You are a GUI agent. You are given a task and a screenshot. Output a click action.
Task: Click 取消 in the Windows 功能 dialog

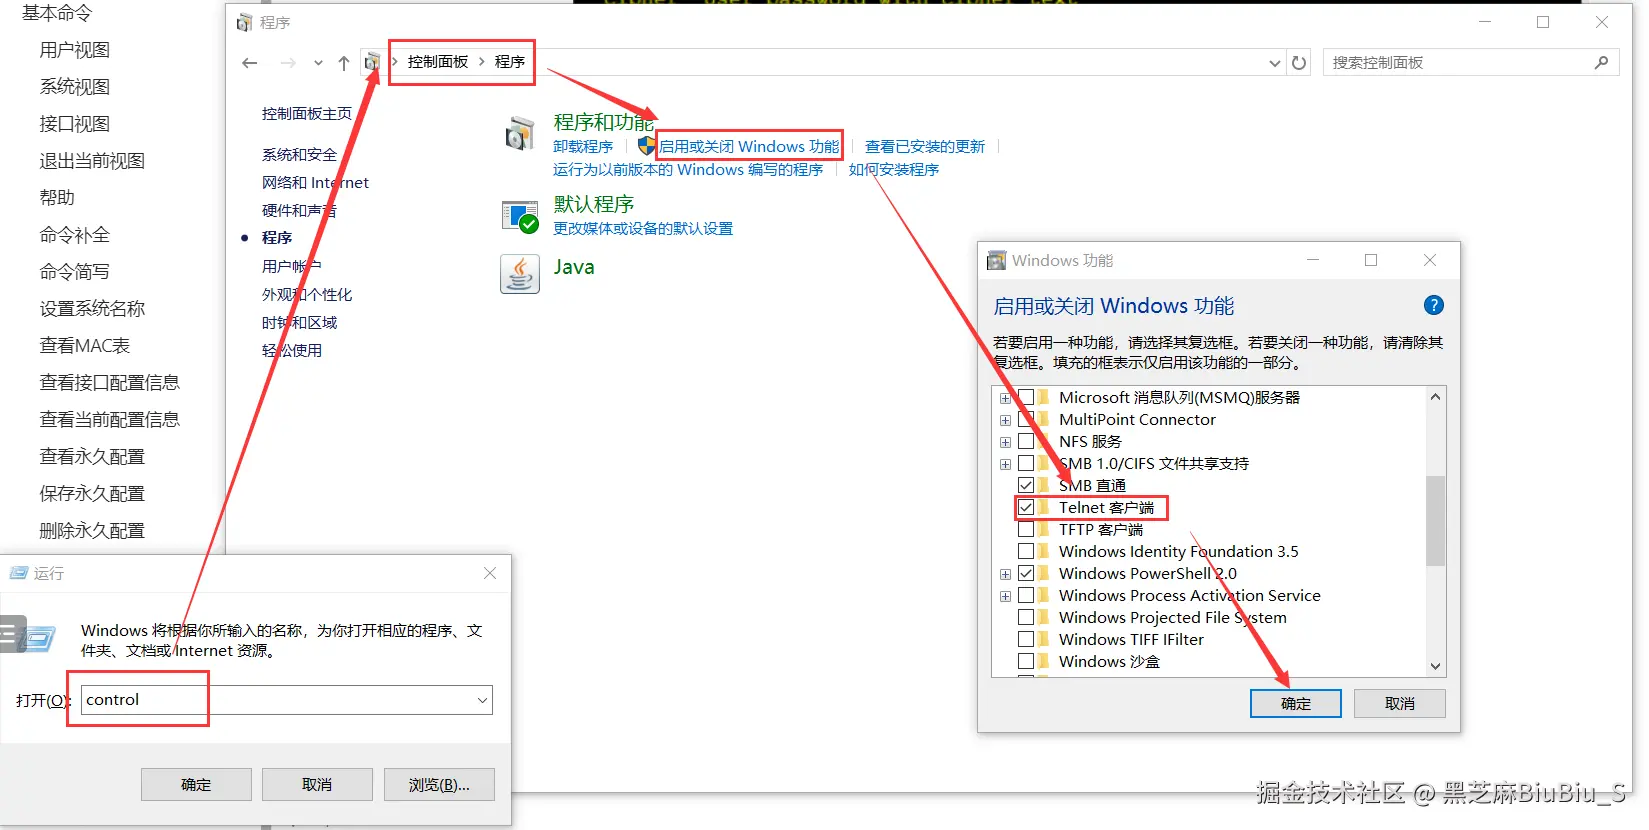1400,704
